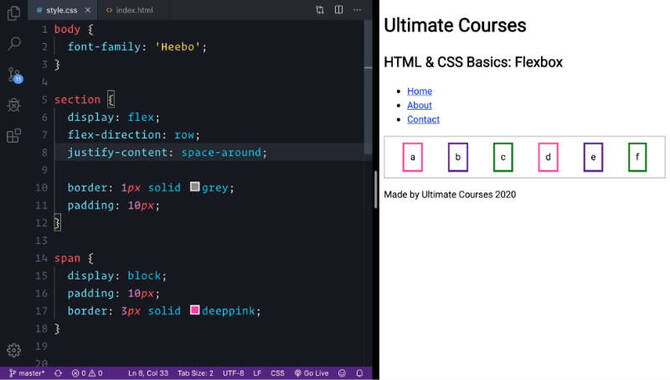Click the green box labeled f

[x=637, y=157]
